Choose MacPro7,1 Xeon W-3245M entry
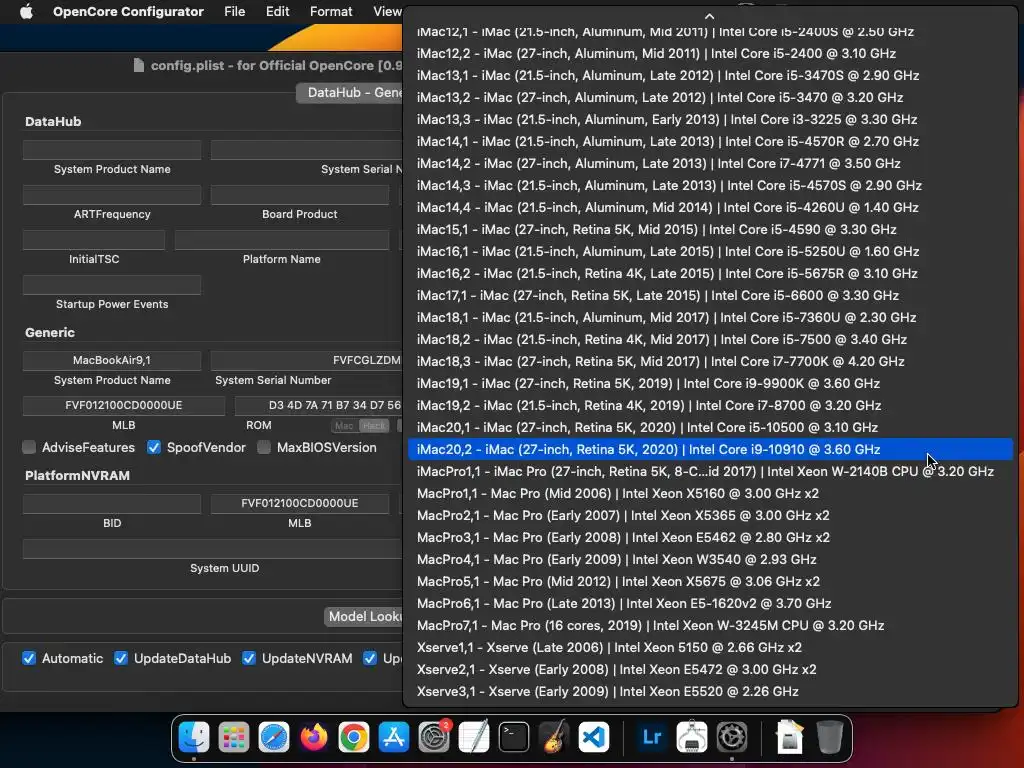The image size is (1024, 768). coord(710,626)
